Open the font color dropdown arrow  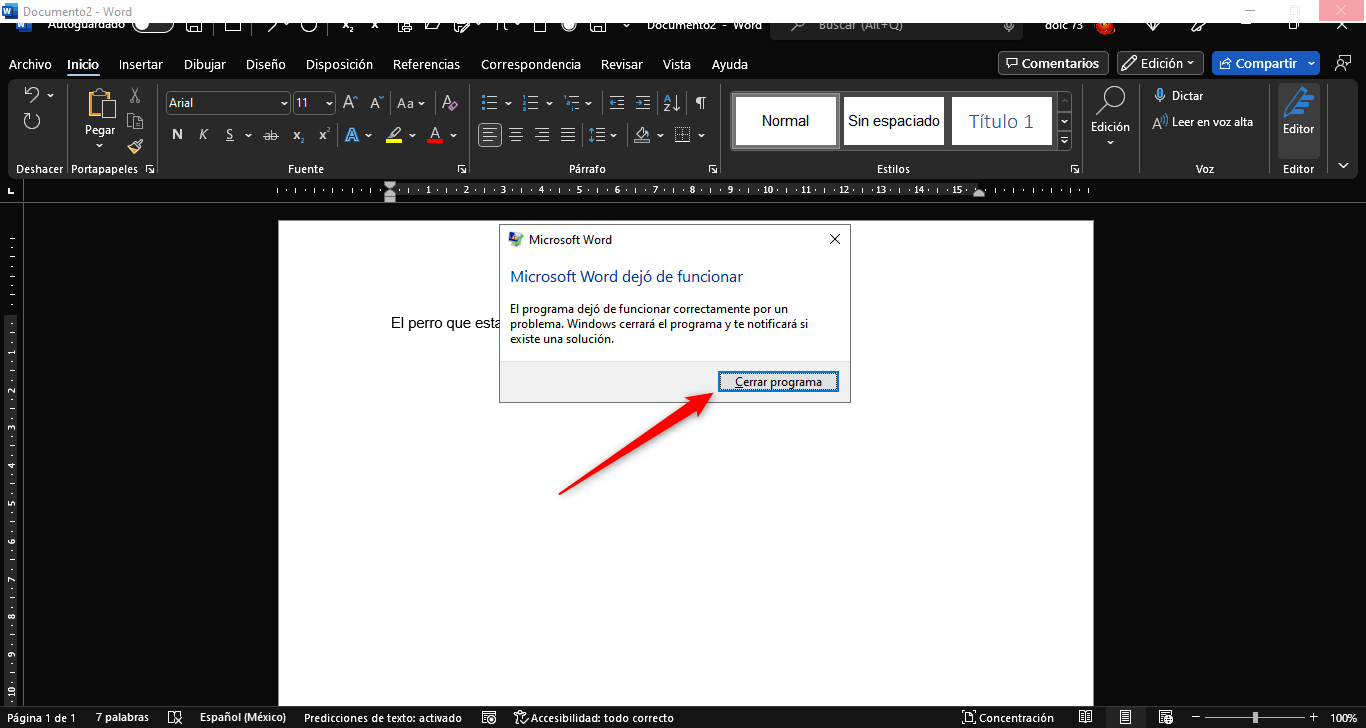tap(453, 135)
